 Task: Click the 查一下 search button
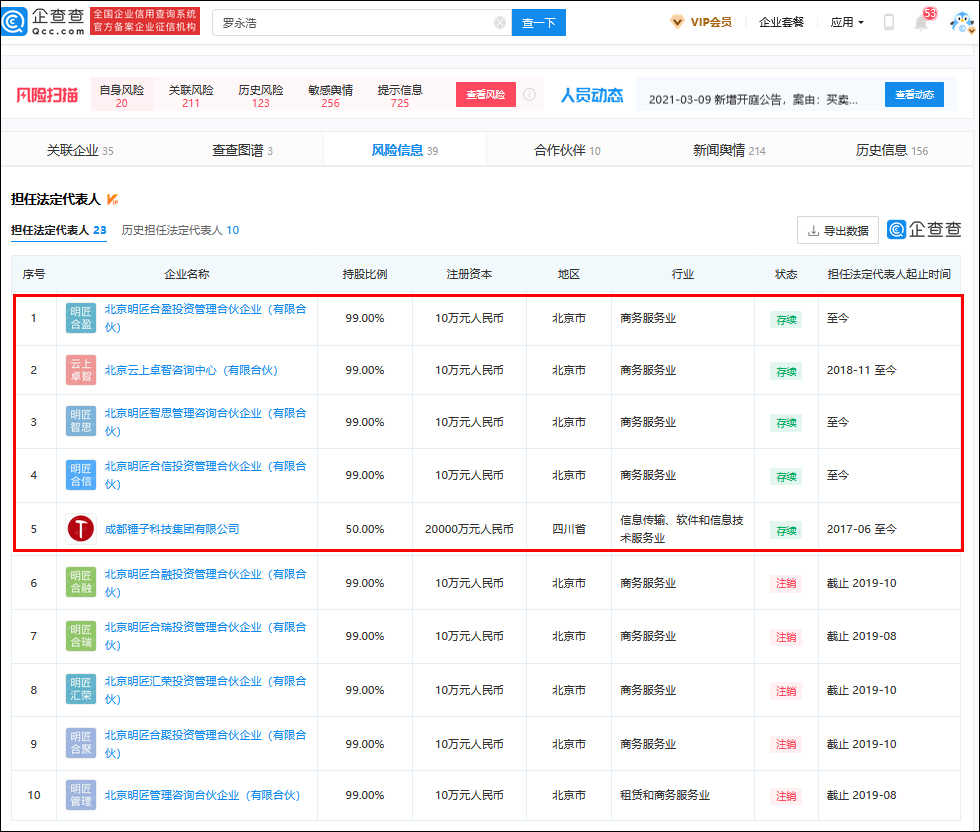538,22
